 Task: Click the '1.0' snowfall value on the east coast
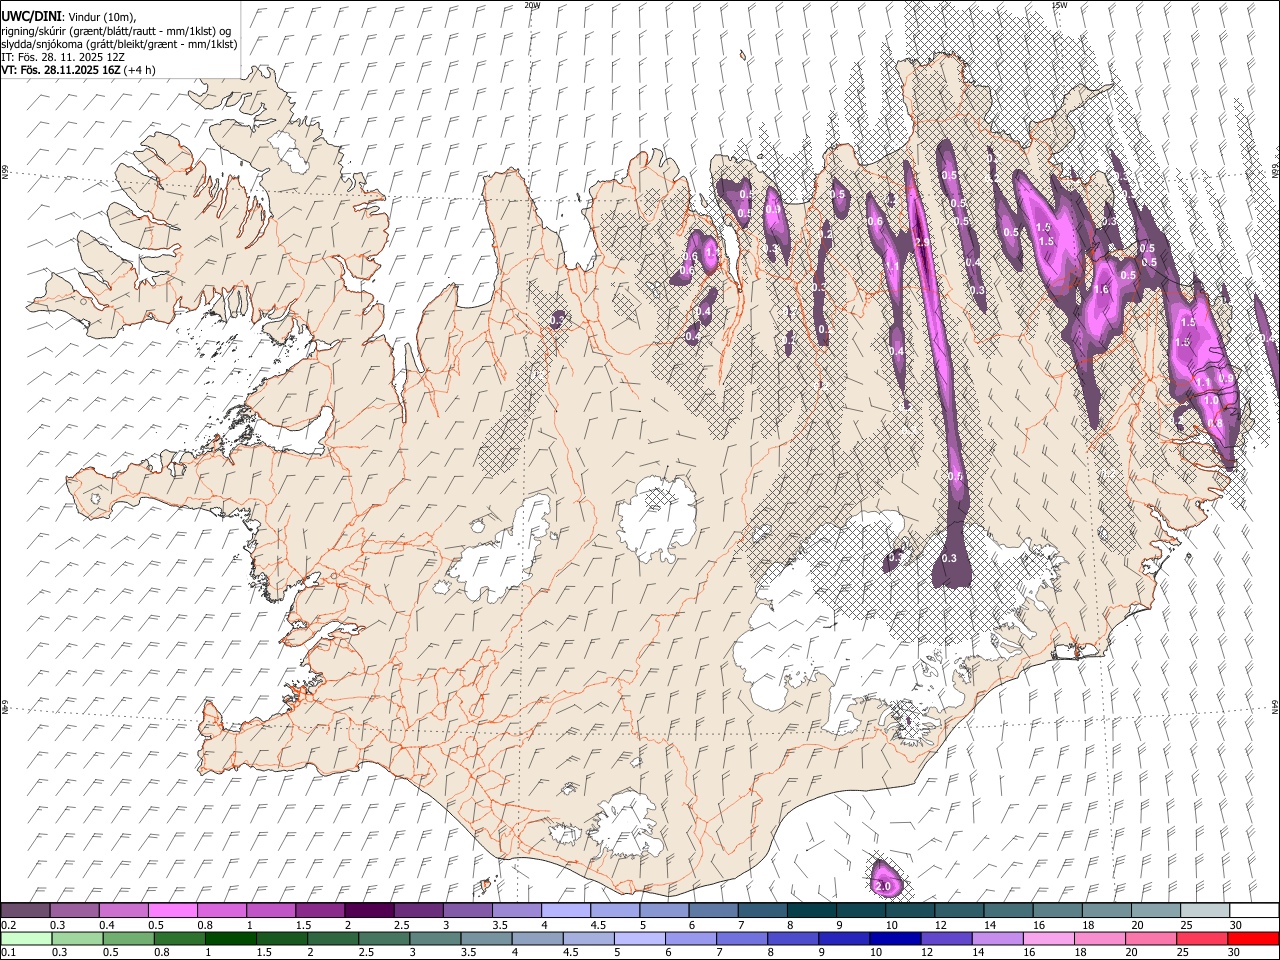tap(1211, 400)
